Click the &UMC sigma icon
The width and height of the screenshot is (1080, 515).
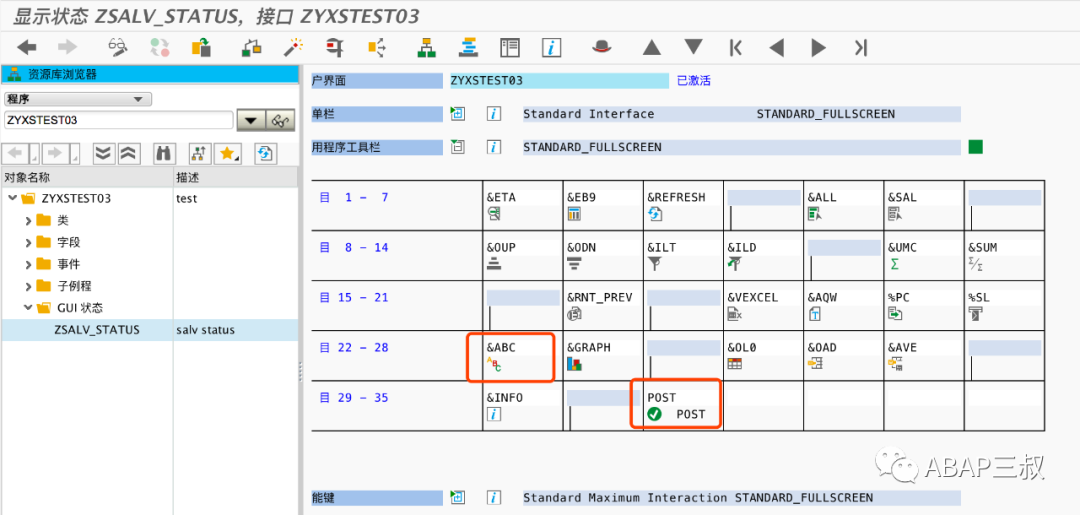pos(894,264)
